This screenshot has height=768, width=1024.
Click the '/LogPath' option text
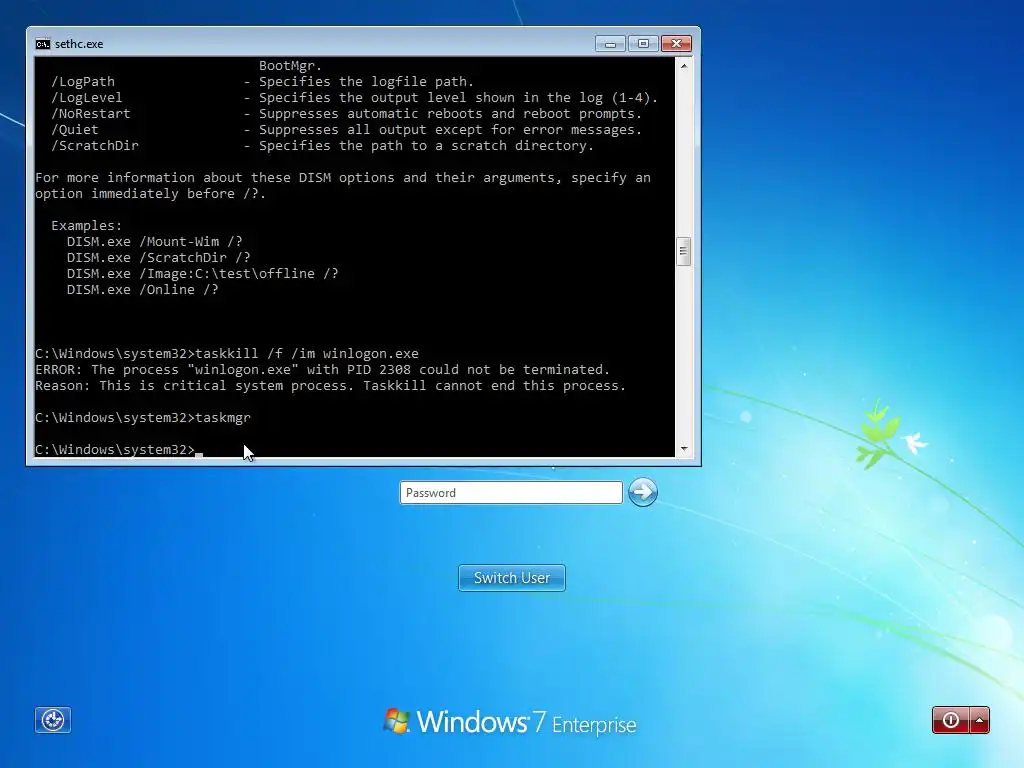point(83,82)
